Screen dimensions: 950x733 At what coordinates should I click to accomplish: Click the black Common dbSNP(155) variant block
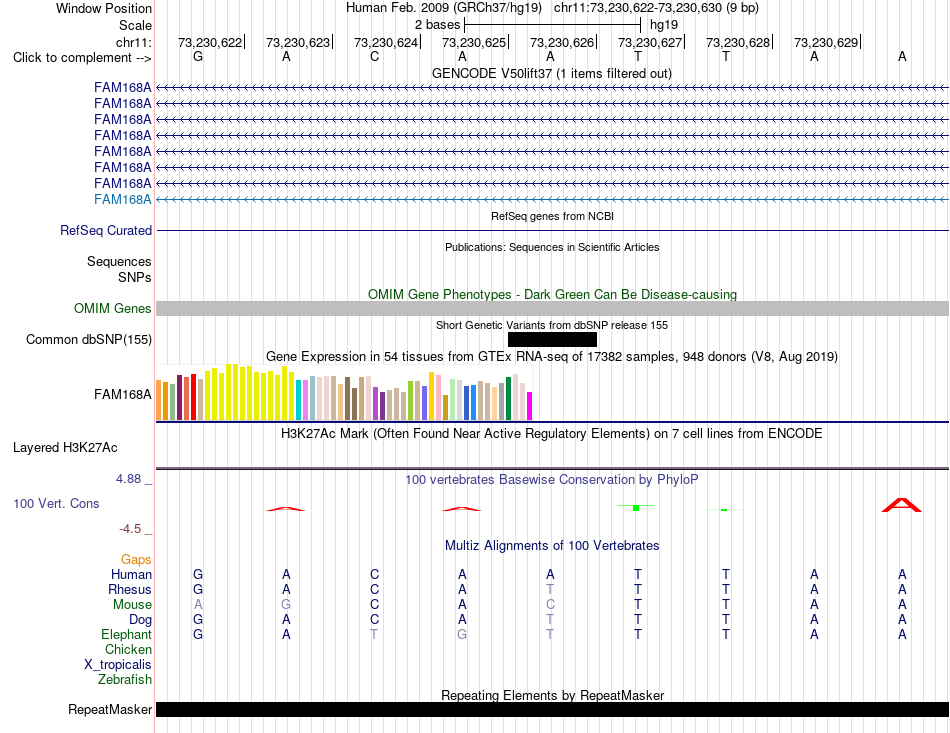point(552,339)
